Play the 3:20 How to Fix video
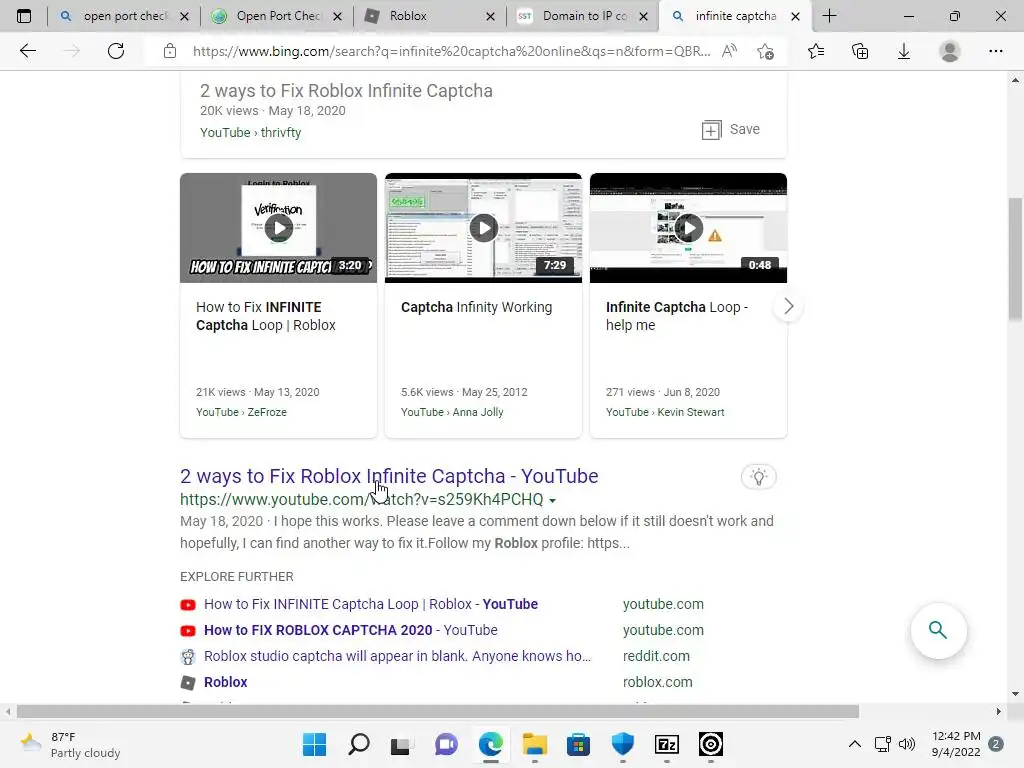The height and width of the screenshot is (768, 1024). (x=279, y=228)
